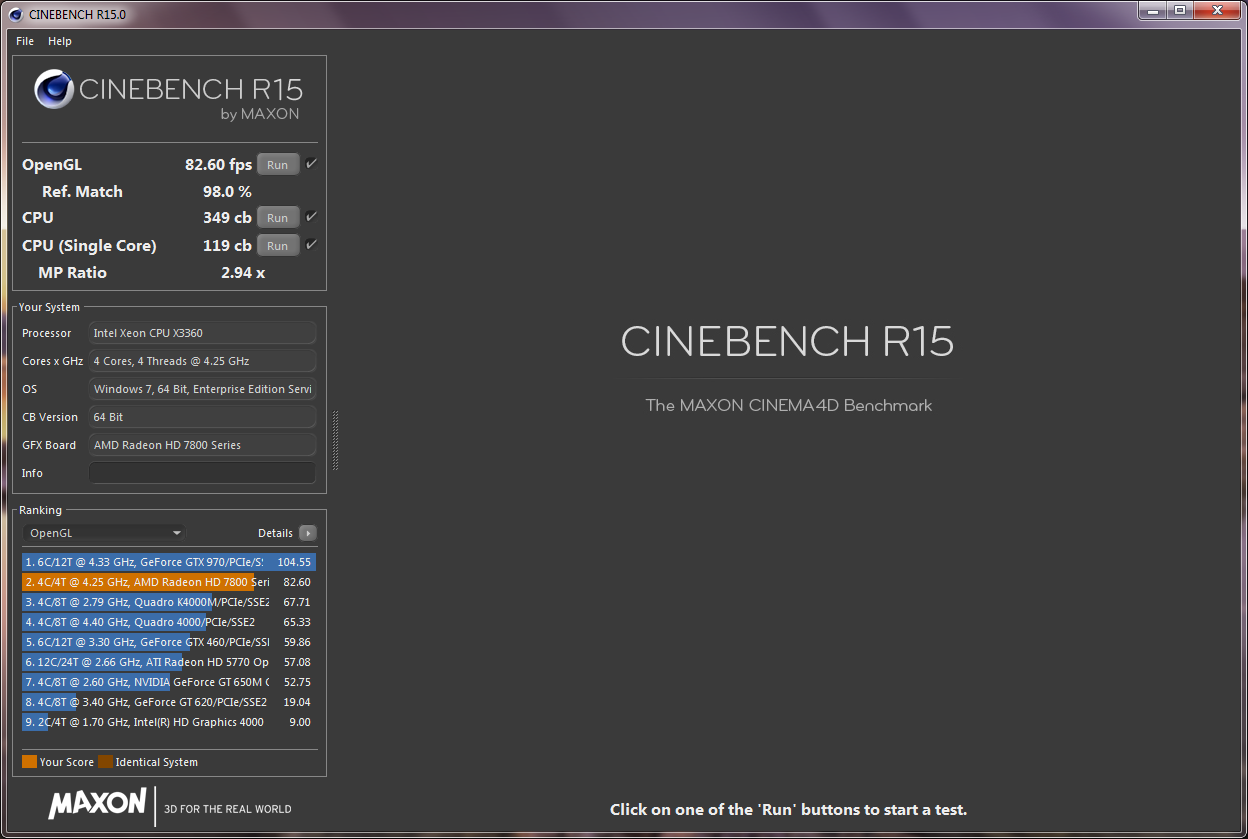Run the multi-core CPU benchmark

point(278,218)
